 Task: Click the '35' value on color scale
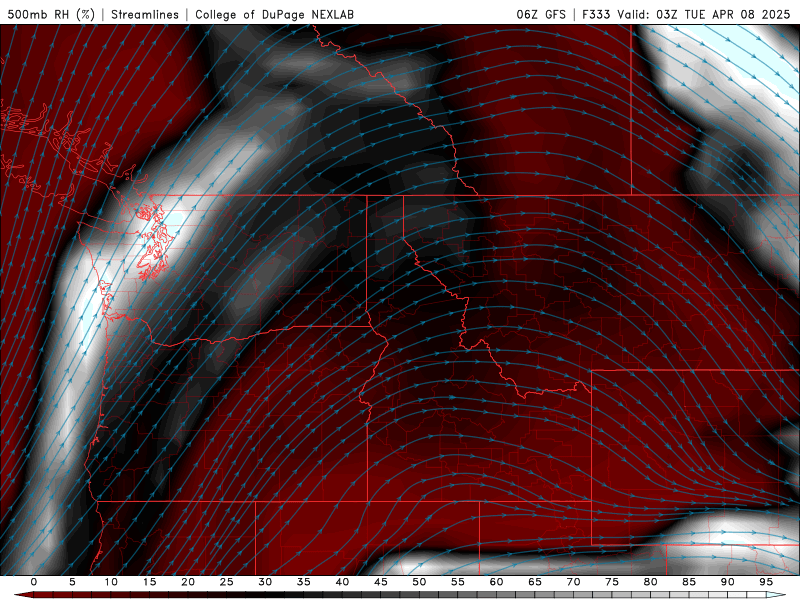pyautogui.click(x=304, y=582)
